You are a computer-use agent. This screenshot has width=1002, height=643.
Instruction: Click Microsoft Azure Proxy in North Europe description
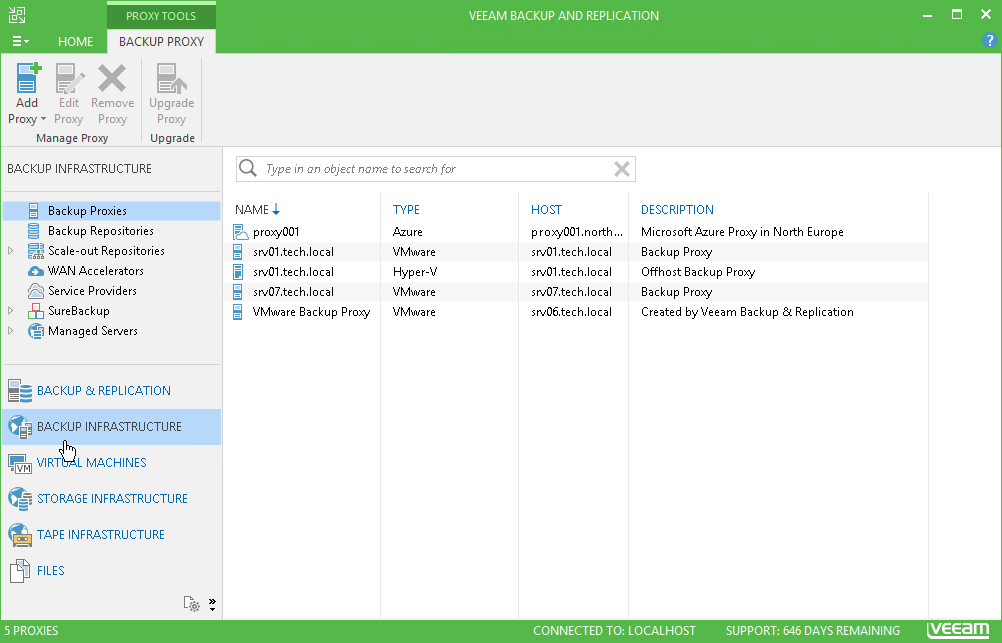[x=742, y=232]
